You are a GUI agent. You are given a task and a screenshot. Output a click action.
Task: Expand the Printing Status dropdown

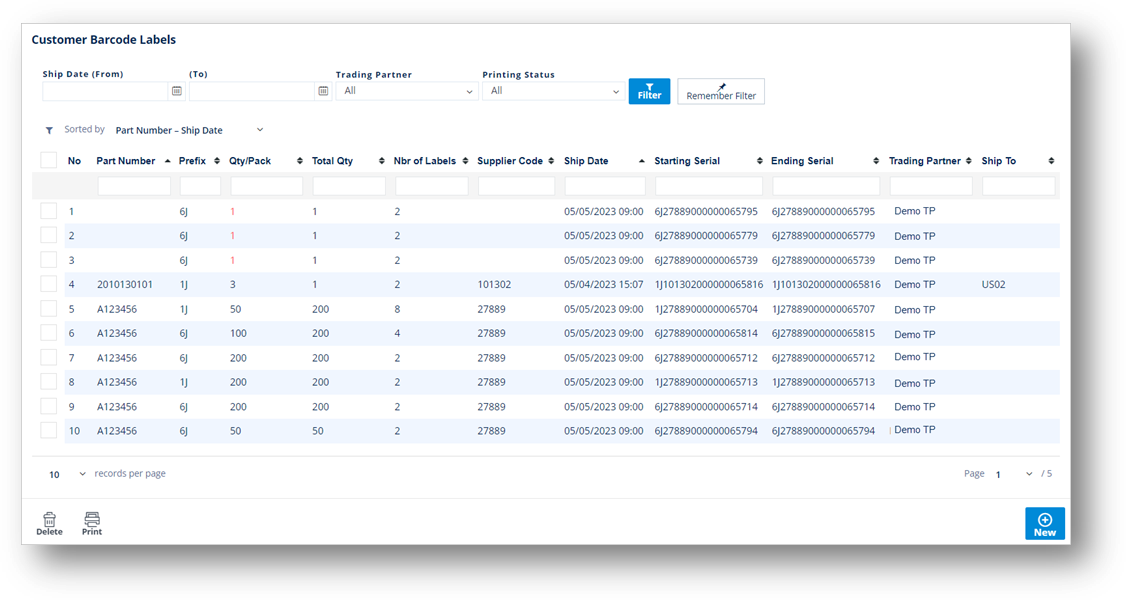click(x=552, y=90)
